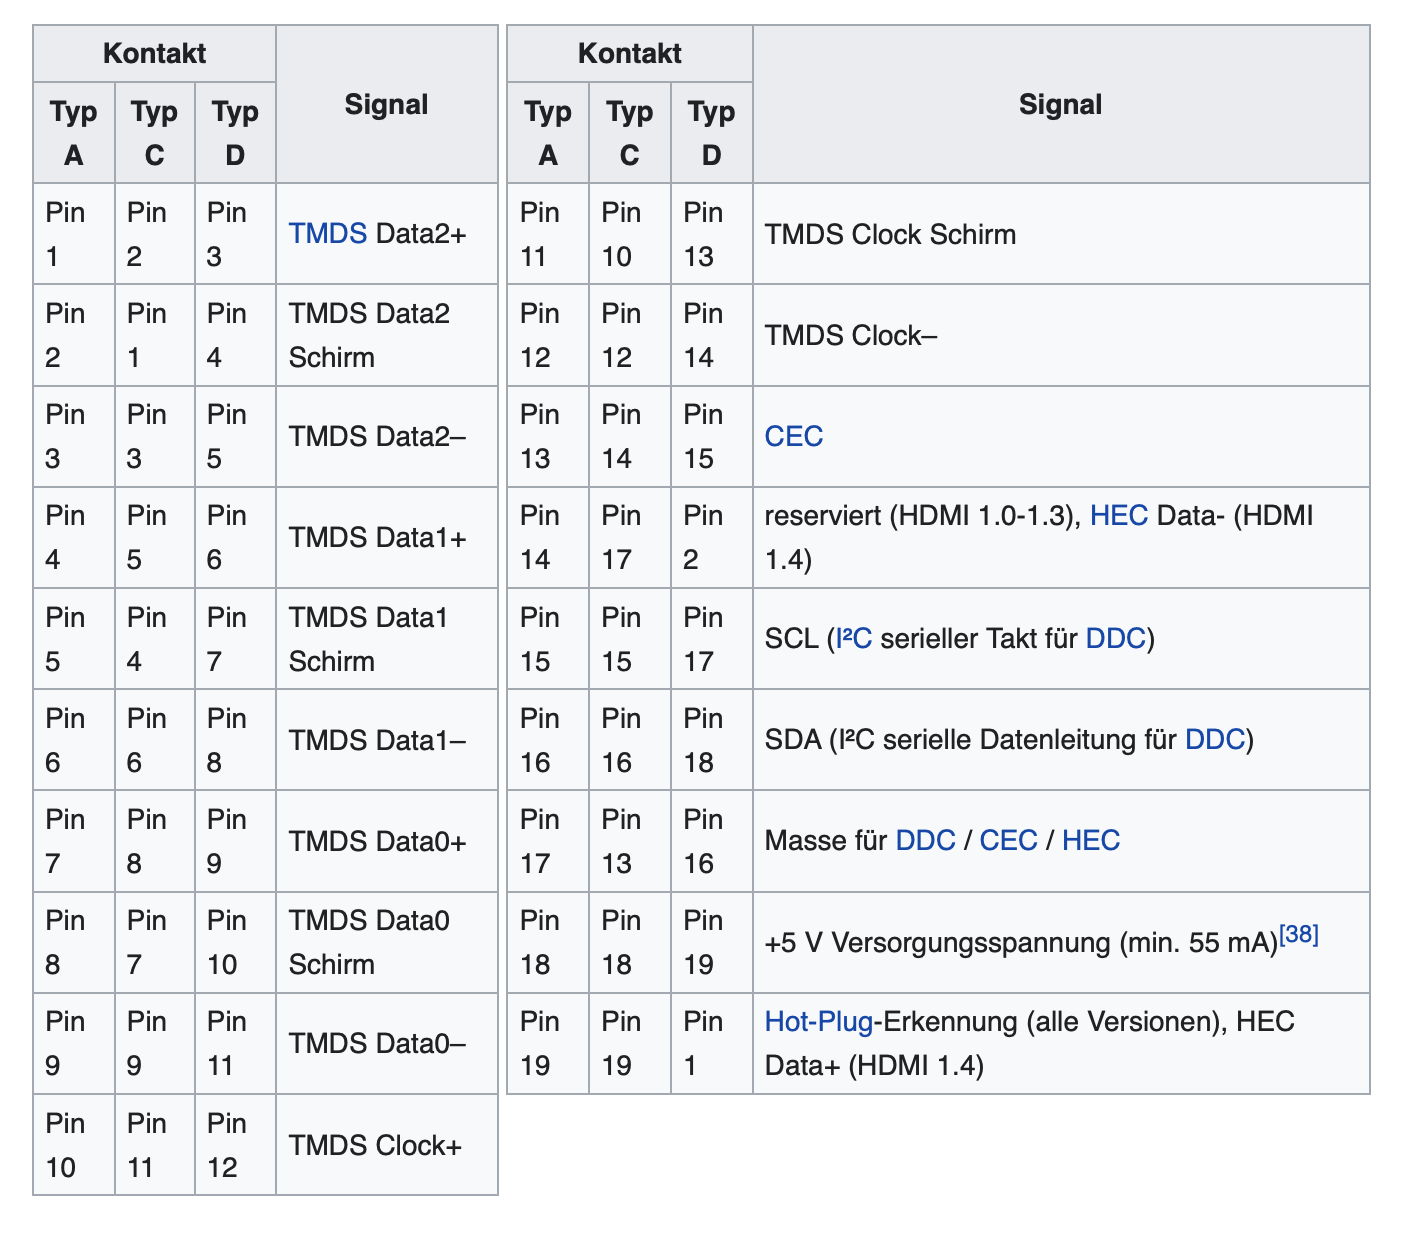
Task: Open the HEC link in the Masse row
Action: click(1091, 841)
